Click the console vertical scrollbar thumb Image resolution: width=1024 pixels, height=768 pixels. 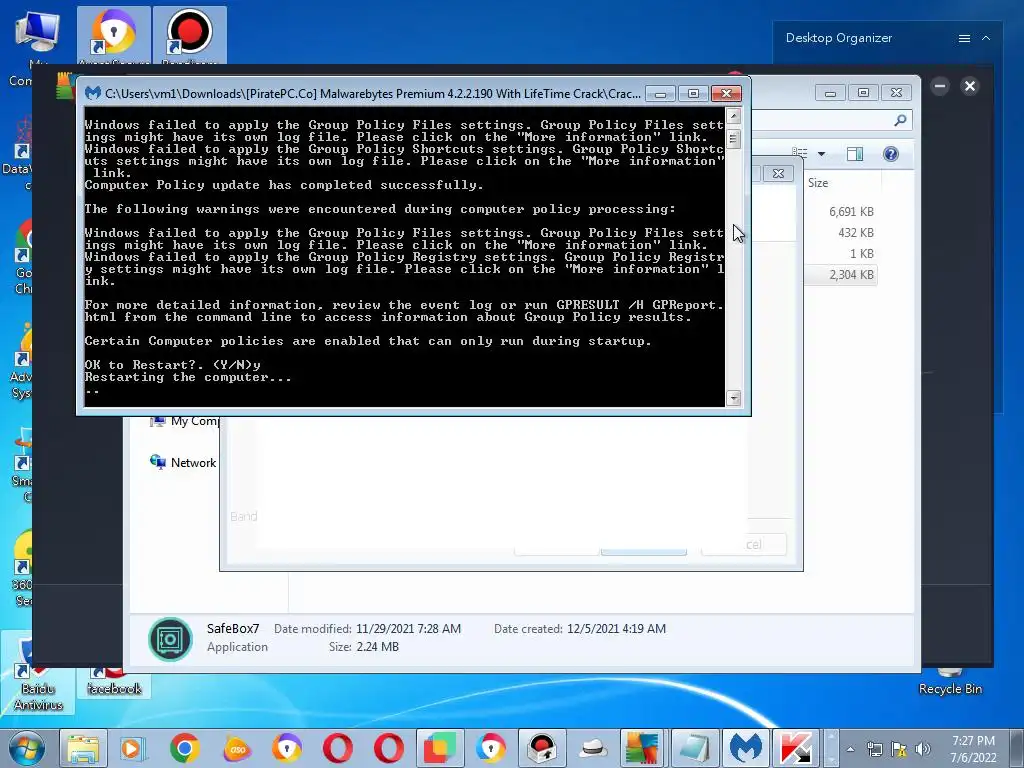[733, 139]
